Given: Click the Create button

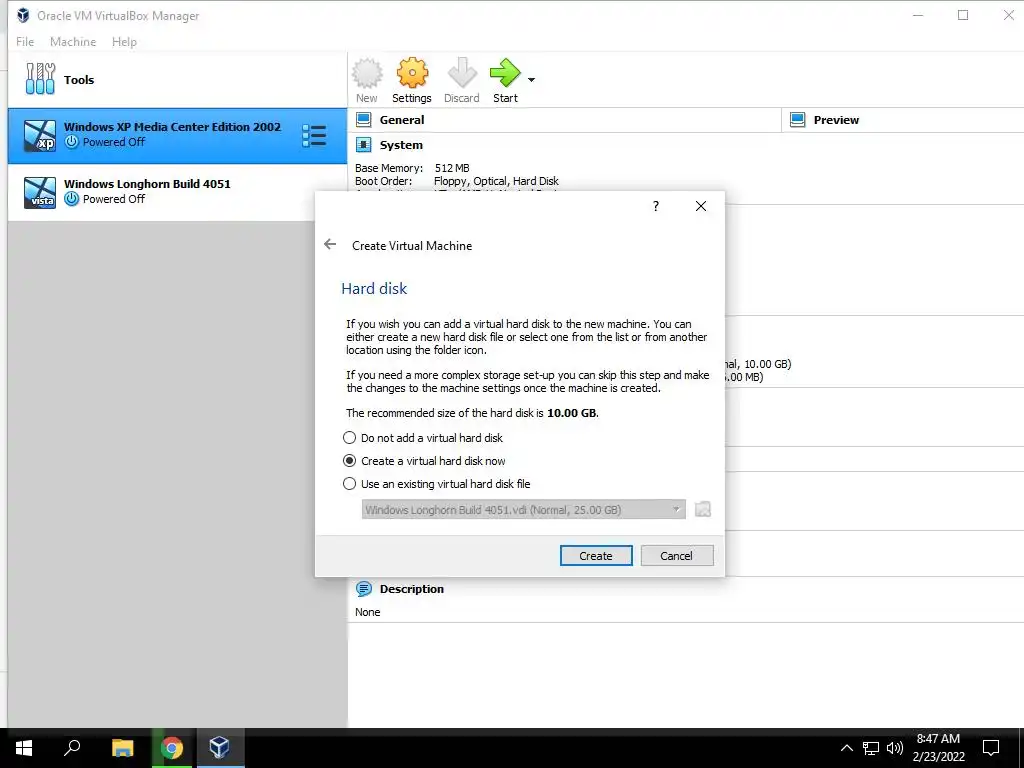Looking at the screenshot, I should (596, 556).
